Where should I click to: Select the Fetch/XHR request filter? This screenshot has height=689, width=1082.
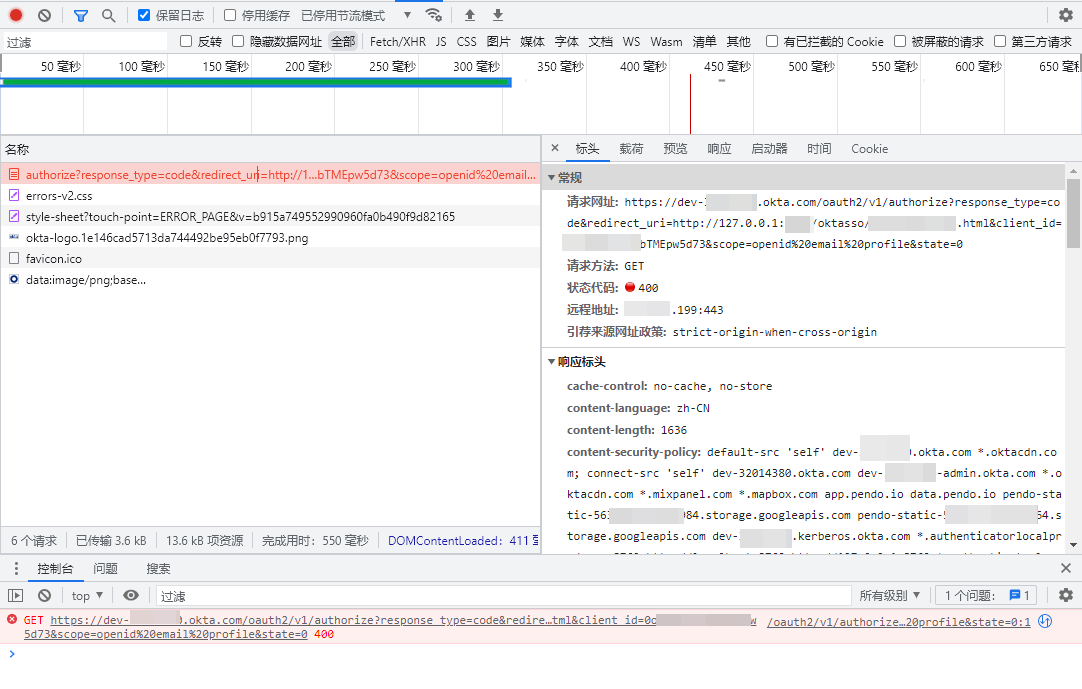point(396,41)
